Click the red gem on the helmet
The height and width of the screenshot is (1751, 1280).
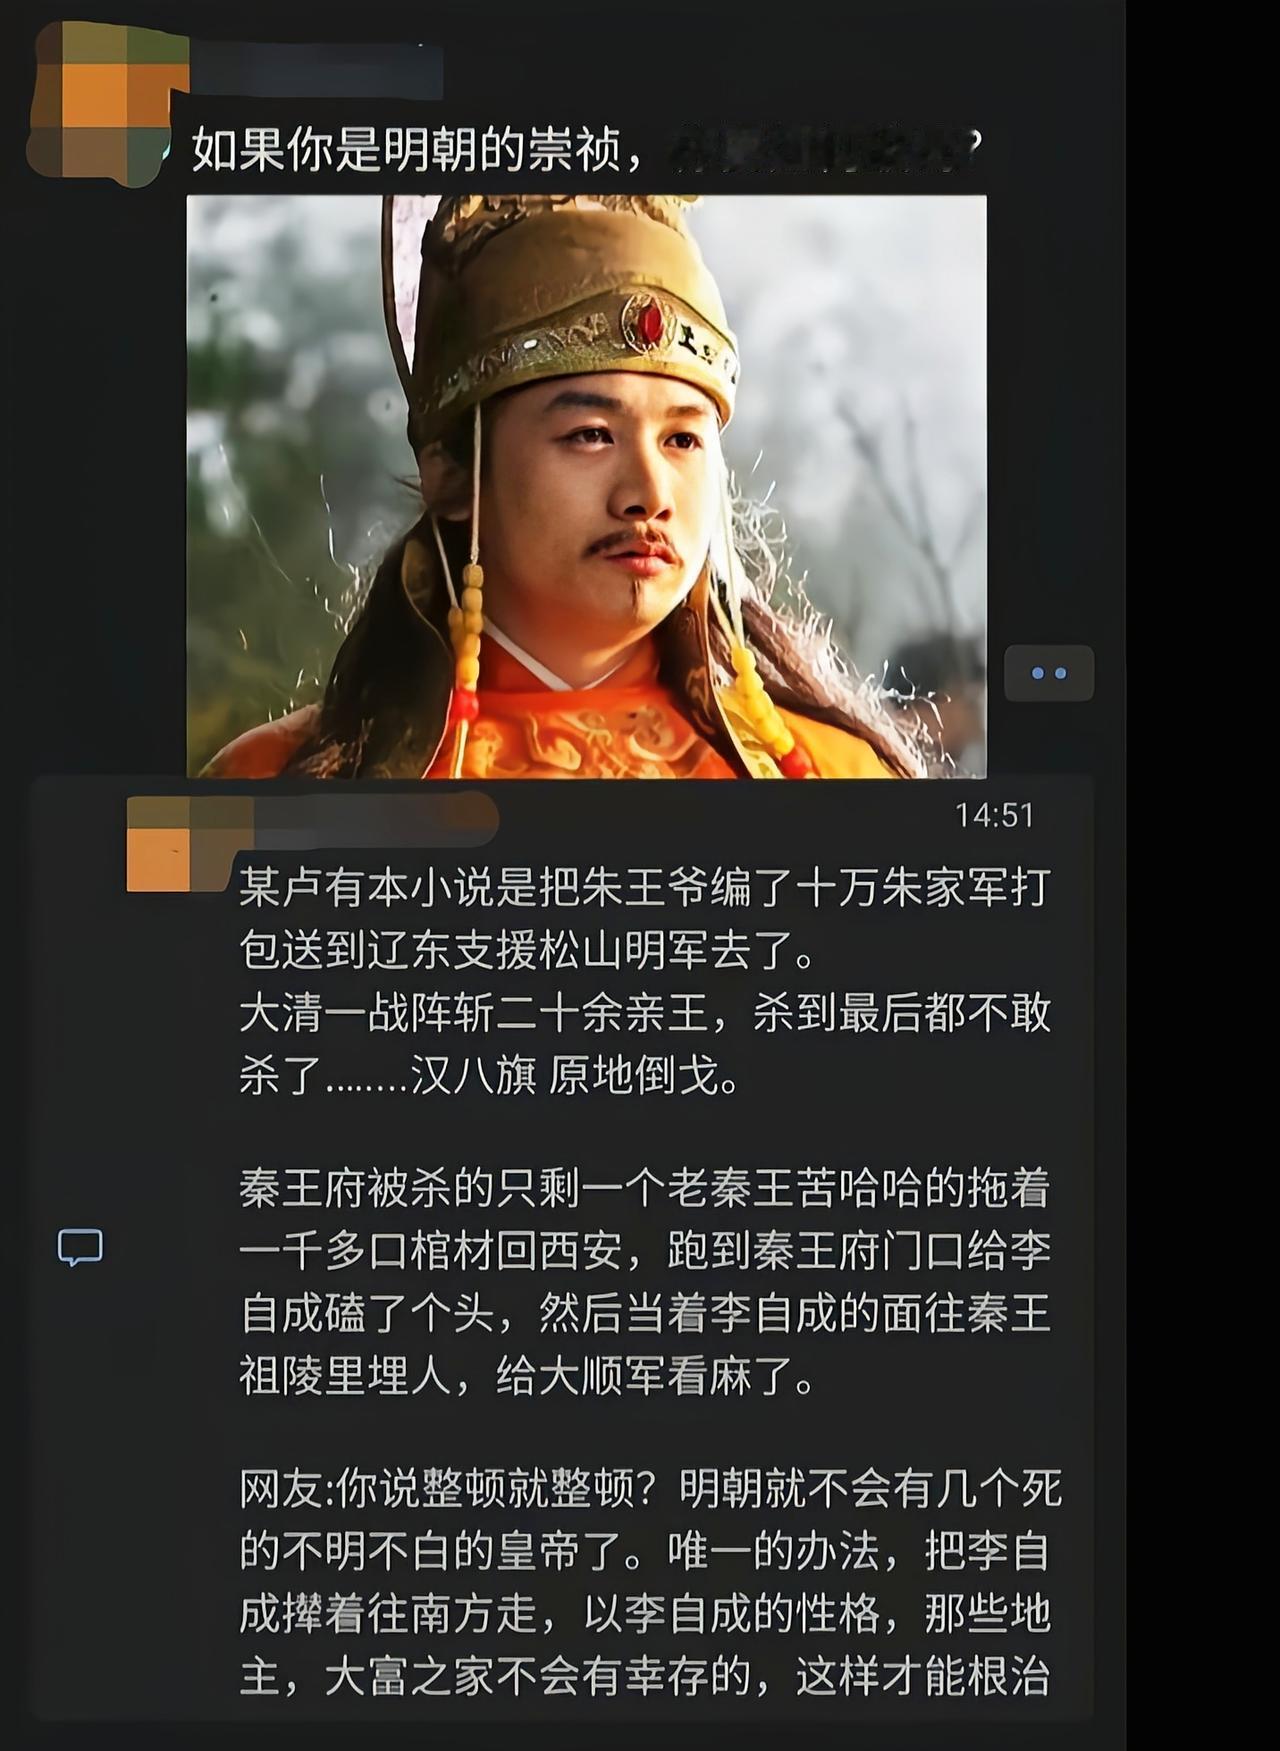(650, 322)
